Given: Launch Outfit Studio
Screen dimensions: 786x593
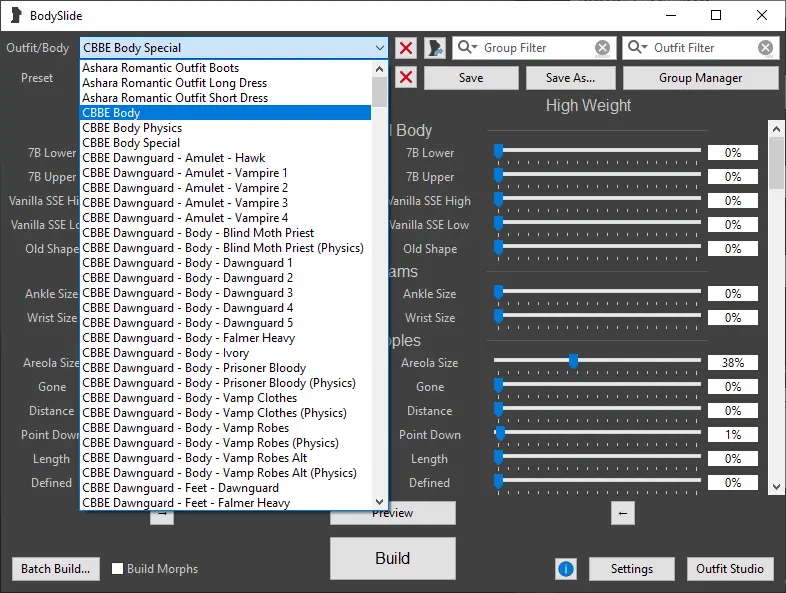Looking at the screenshot, I should 730,569.
